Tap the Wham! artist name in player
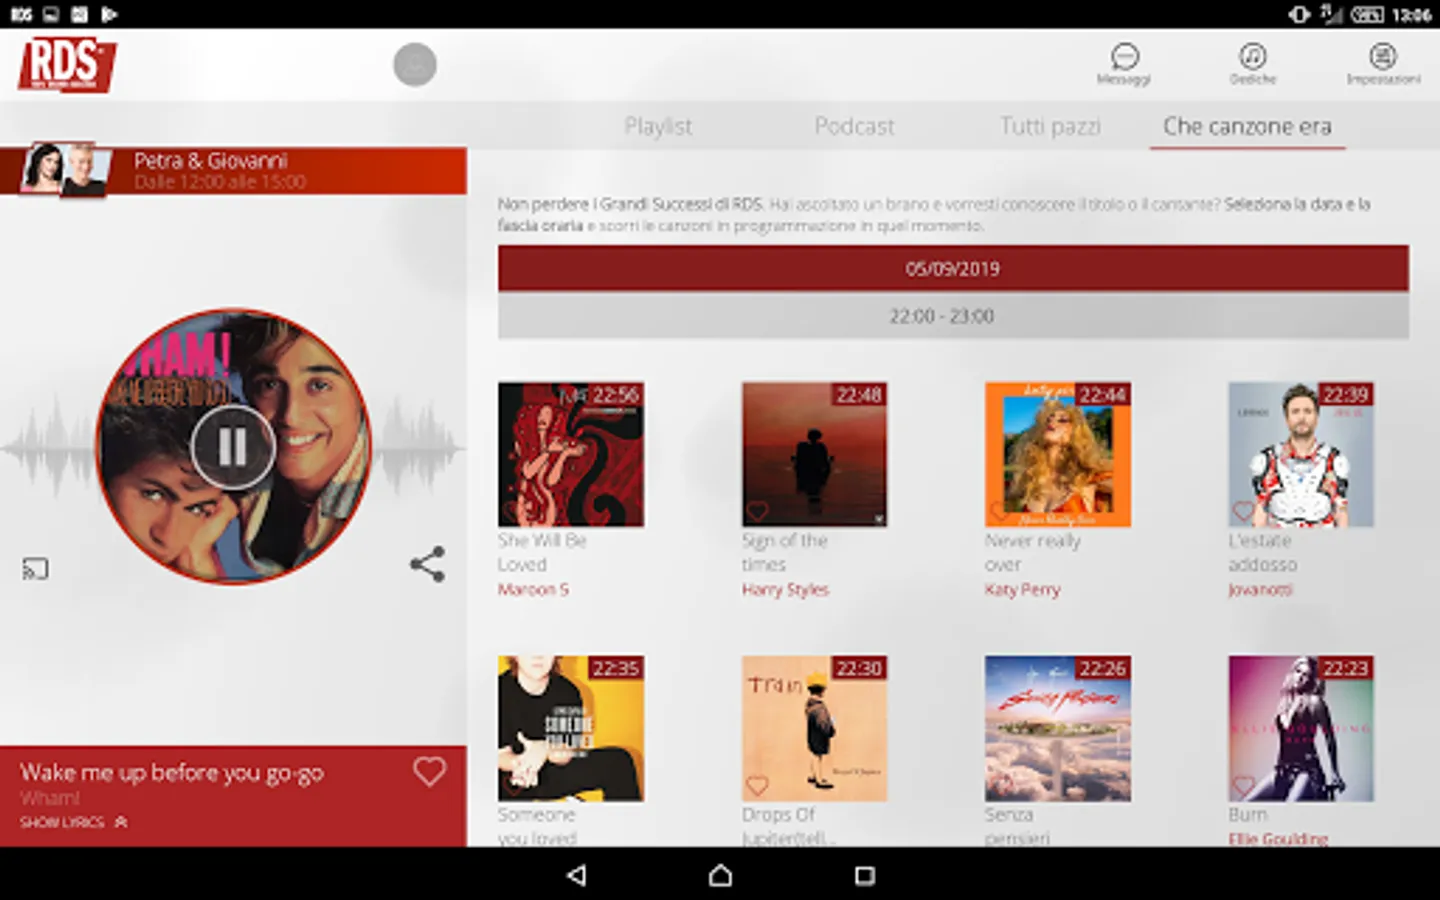1440x900 pixels. [50, 798]
